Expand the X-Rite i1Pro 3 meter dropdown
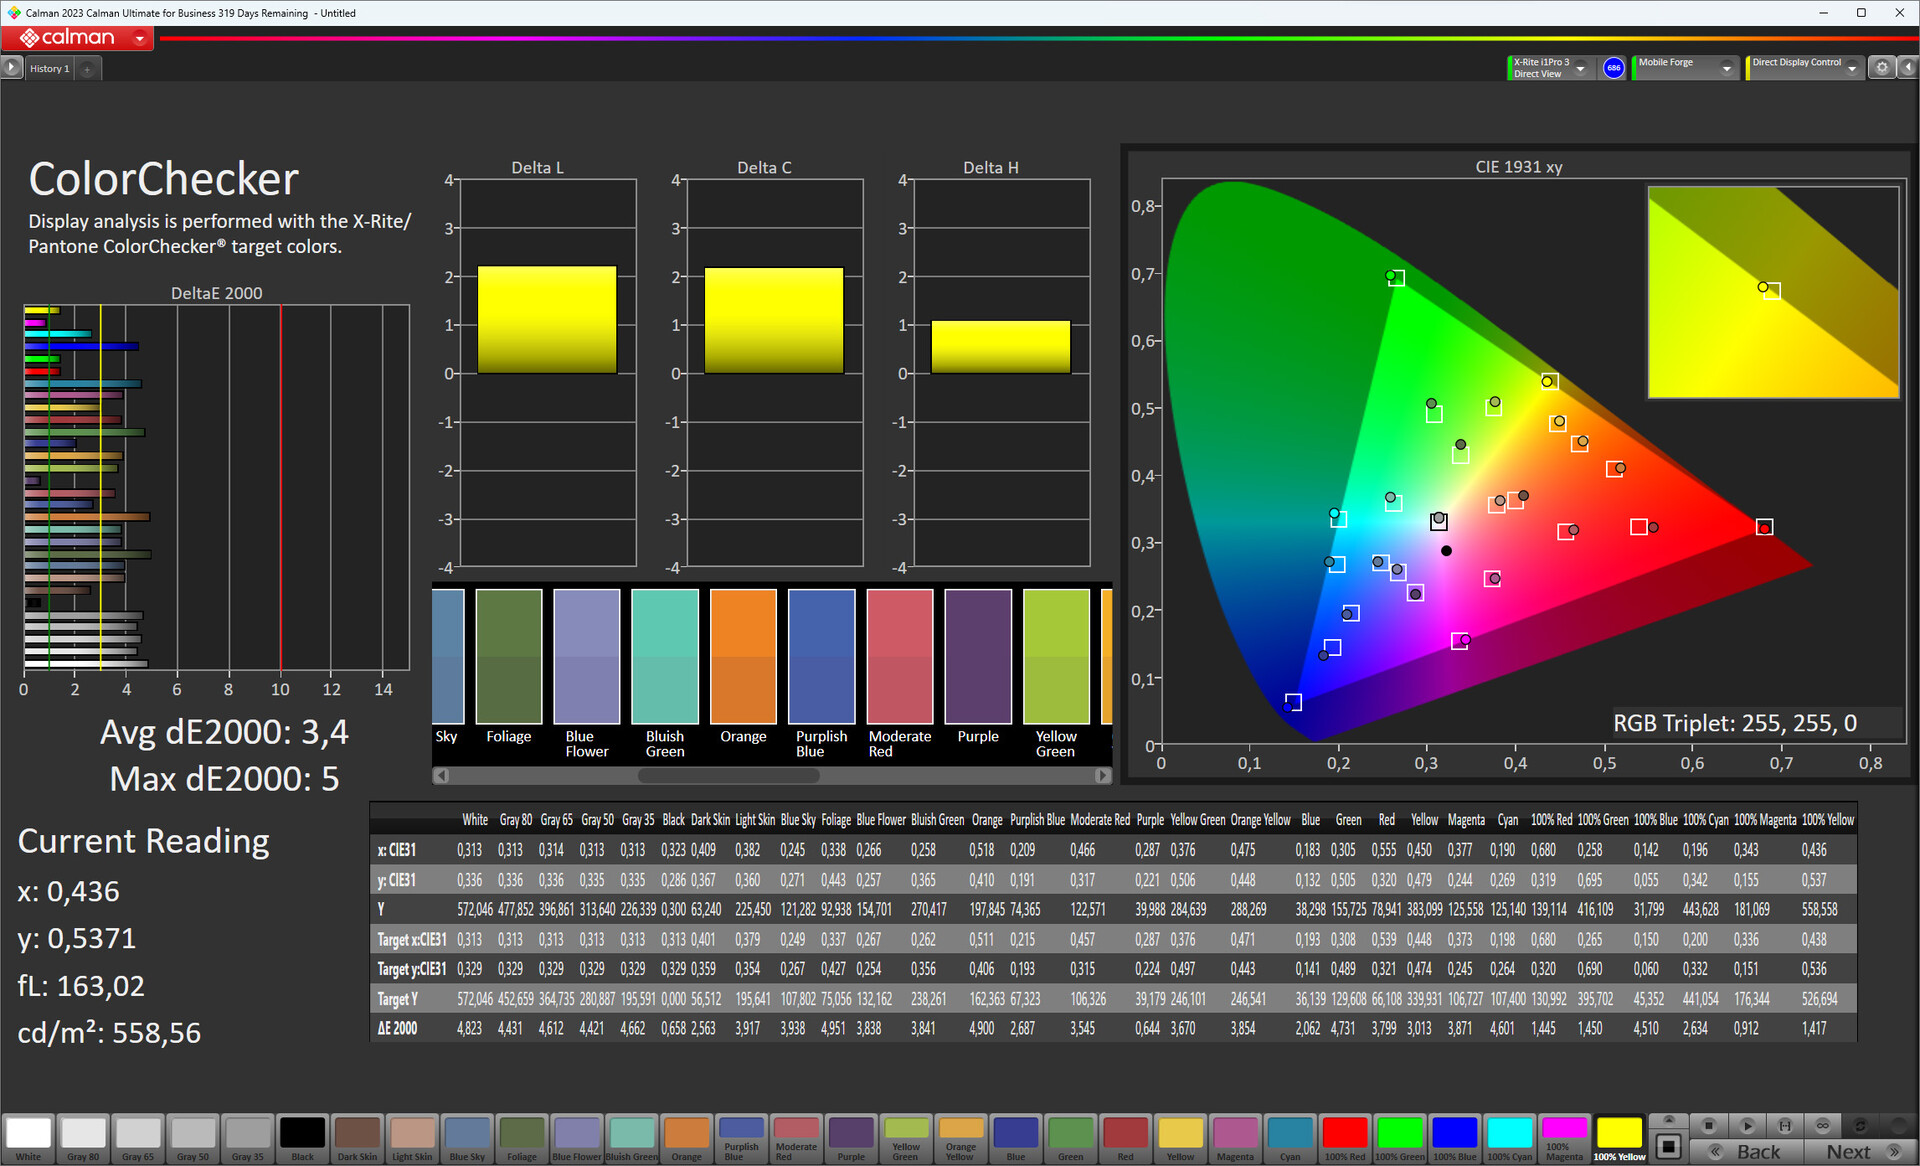This screenshot has width=1920, height=1166. pyautogui.click(x=1580, y=68)
